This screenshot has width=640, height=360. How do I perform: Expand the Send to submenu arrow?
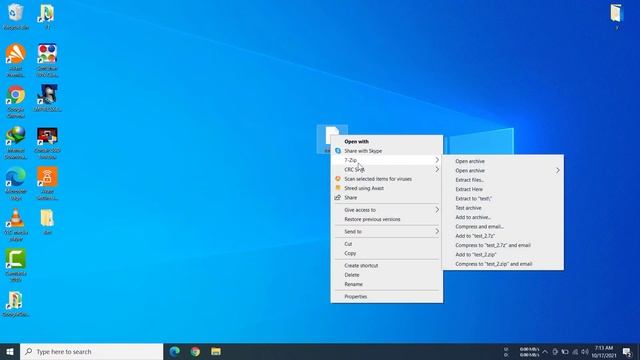click(x=437, y=231)
